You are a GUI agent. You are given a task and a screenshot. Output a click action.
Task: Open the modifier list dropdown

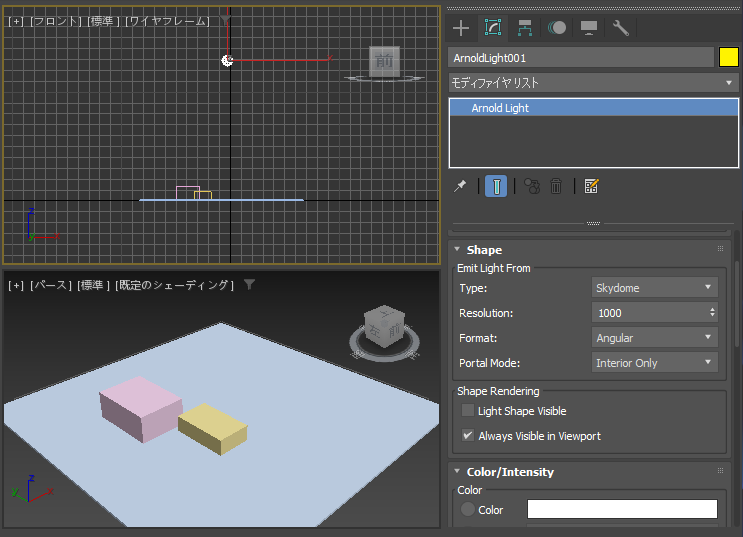pyautogui.click(x=593, y=83)
